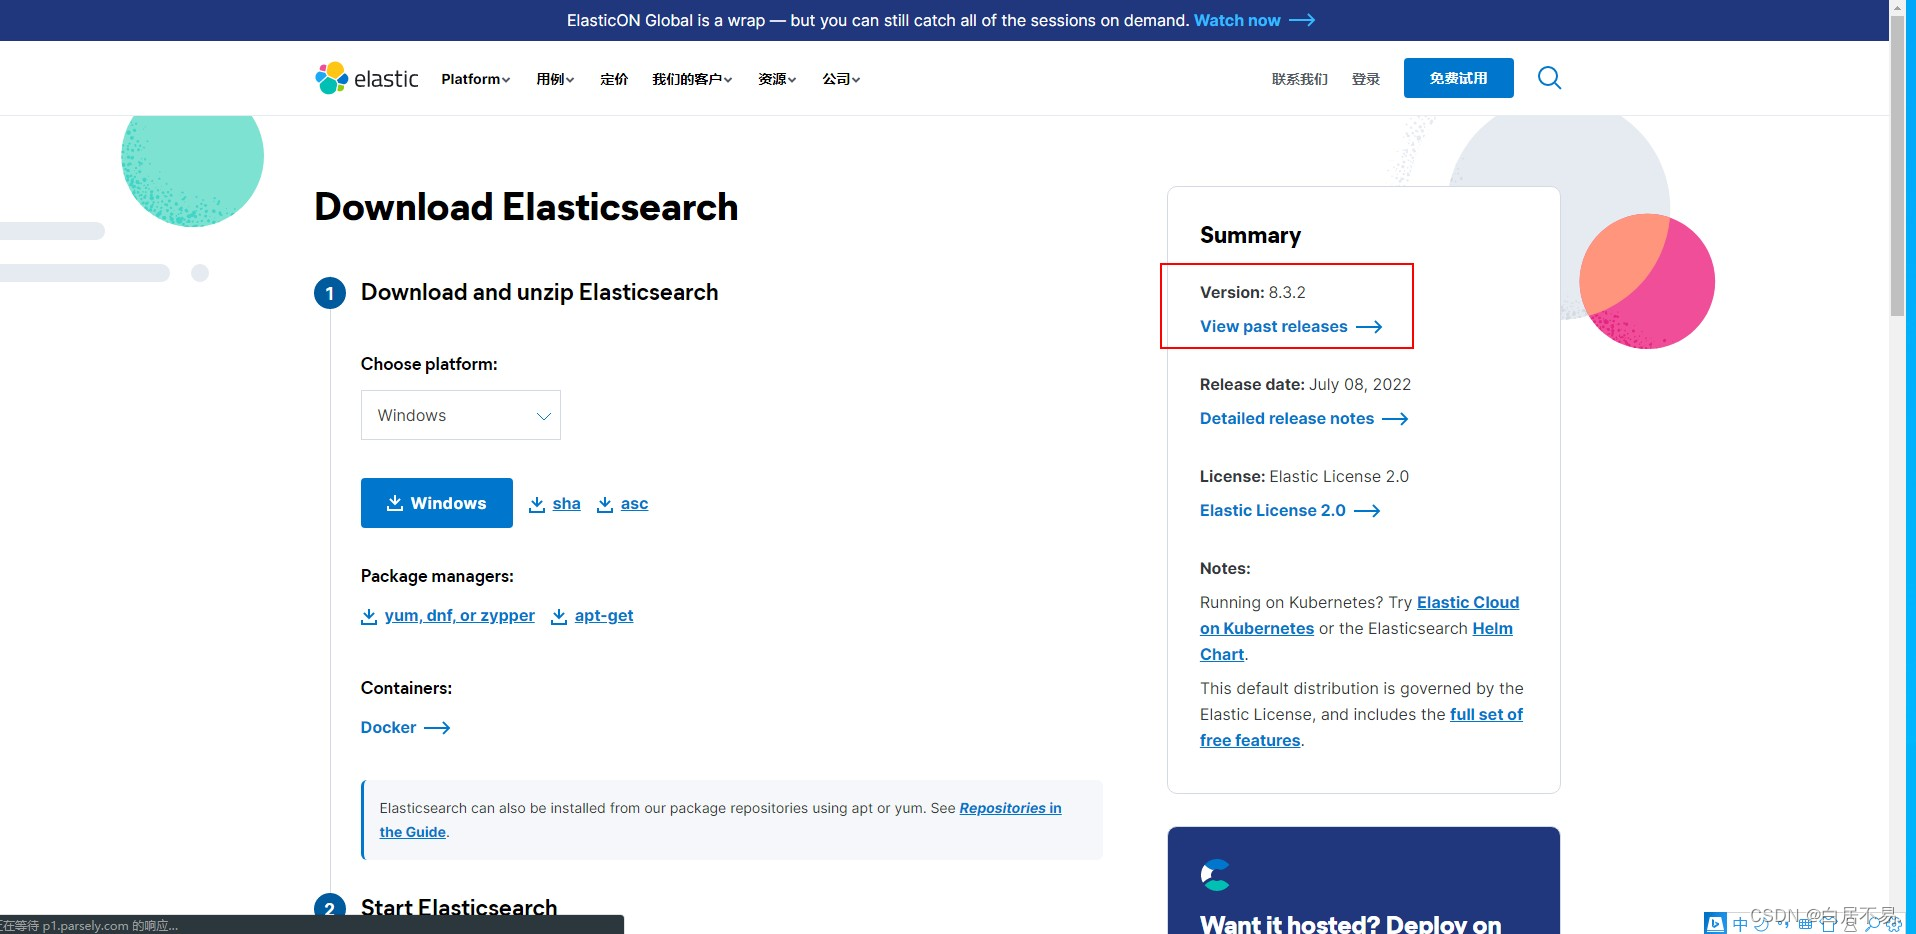Open the site search magnifier icon
Viewport: 1916px width, 934px height.
click(x=1549, y=78)
